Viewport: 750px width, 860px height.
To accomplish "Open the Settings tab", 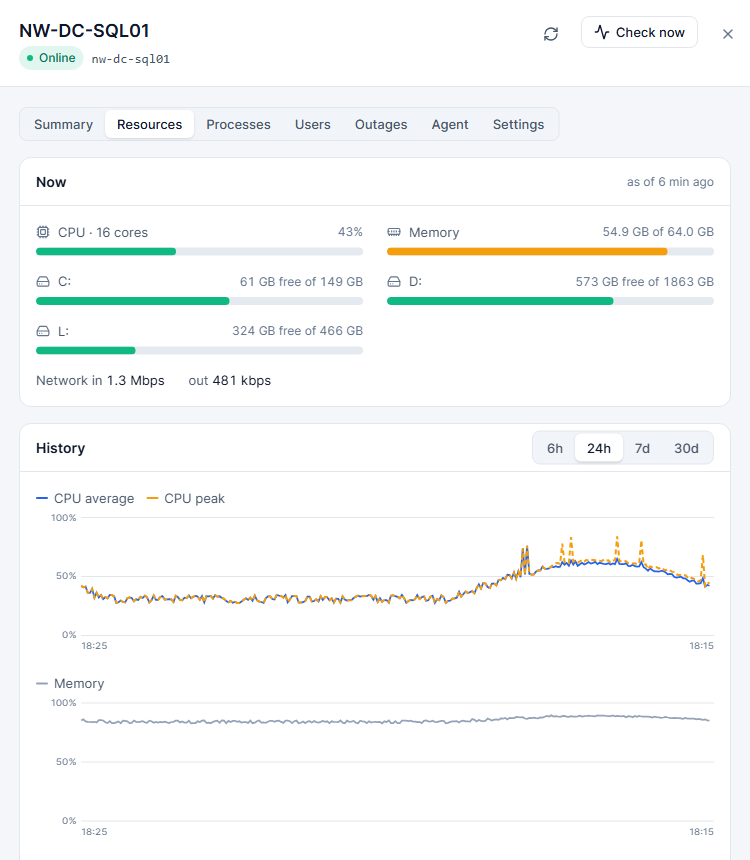I will [x=518, y=125].
